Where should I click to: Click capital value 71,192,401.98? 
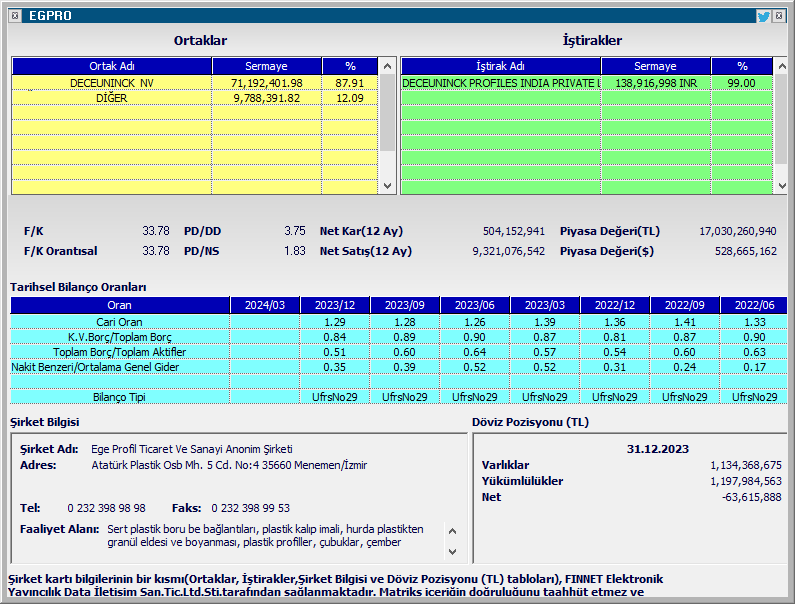267,83
